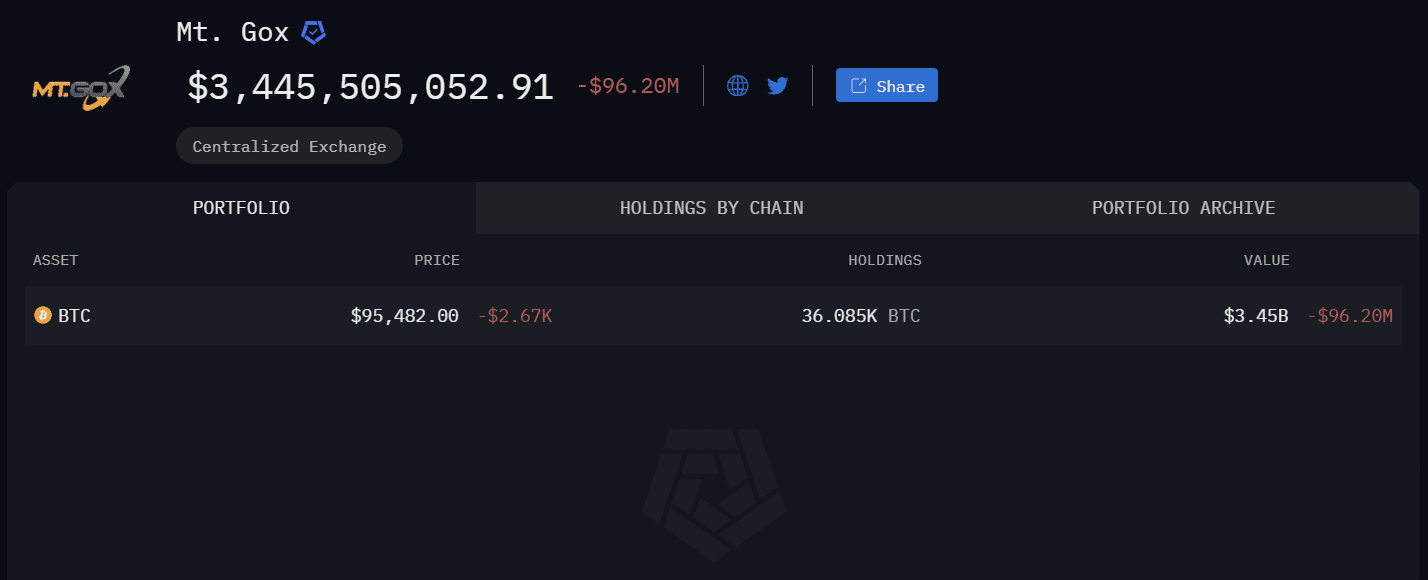Click the Mt. Gox logo image

click(80, 88)
